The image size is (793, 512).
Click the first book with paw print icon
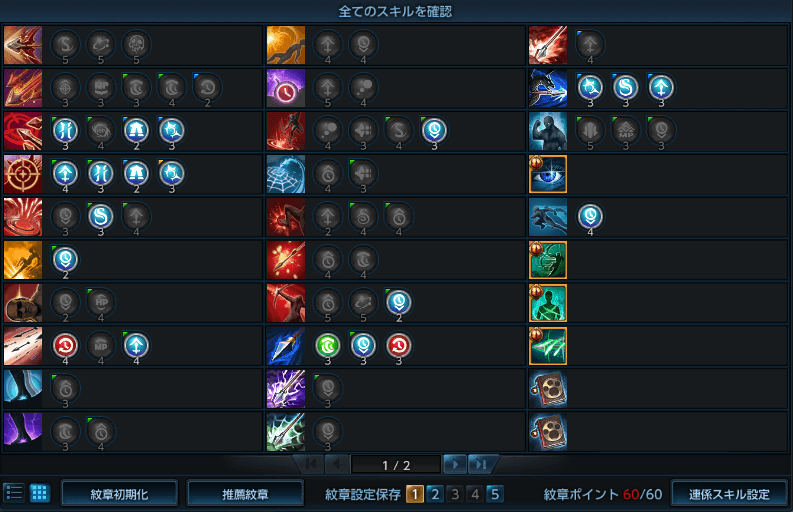coord(548,389)
